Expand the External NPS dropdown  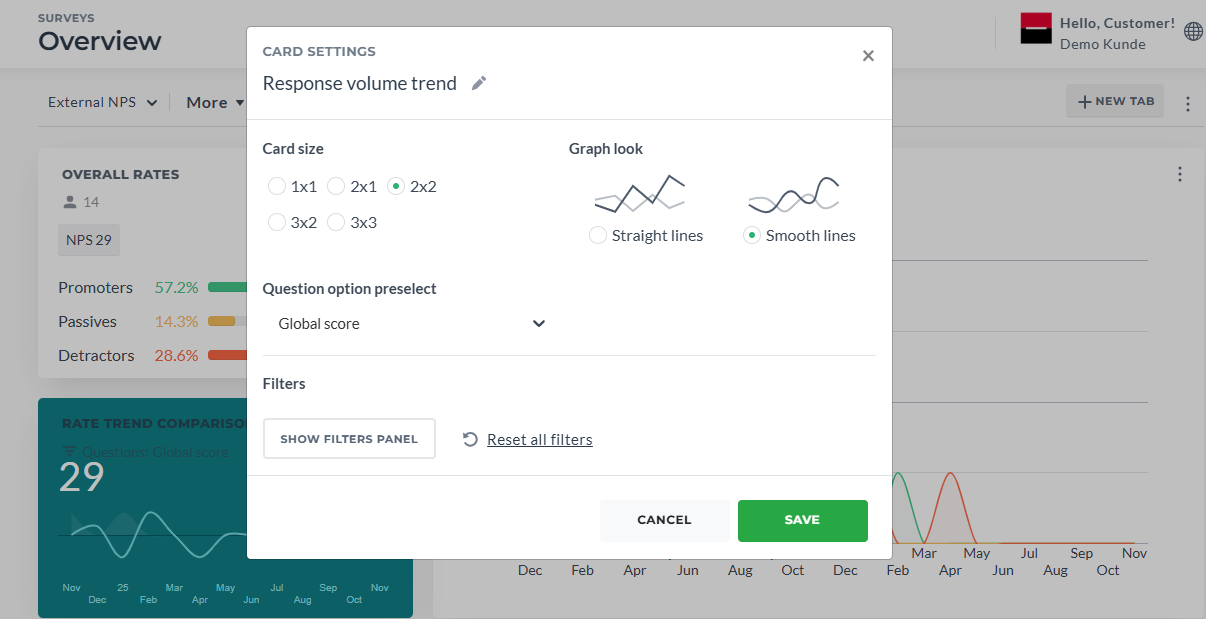[x=103, y=102]
